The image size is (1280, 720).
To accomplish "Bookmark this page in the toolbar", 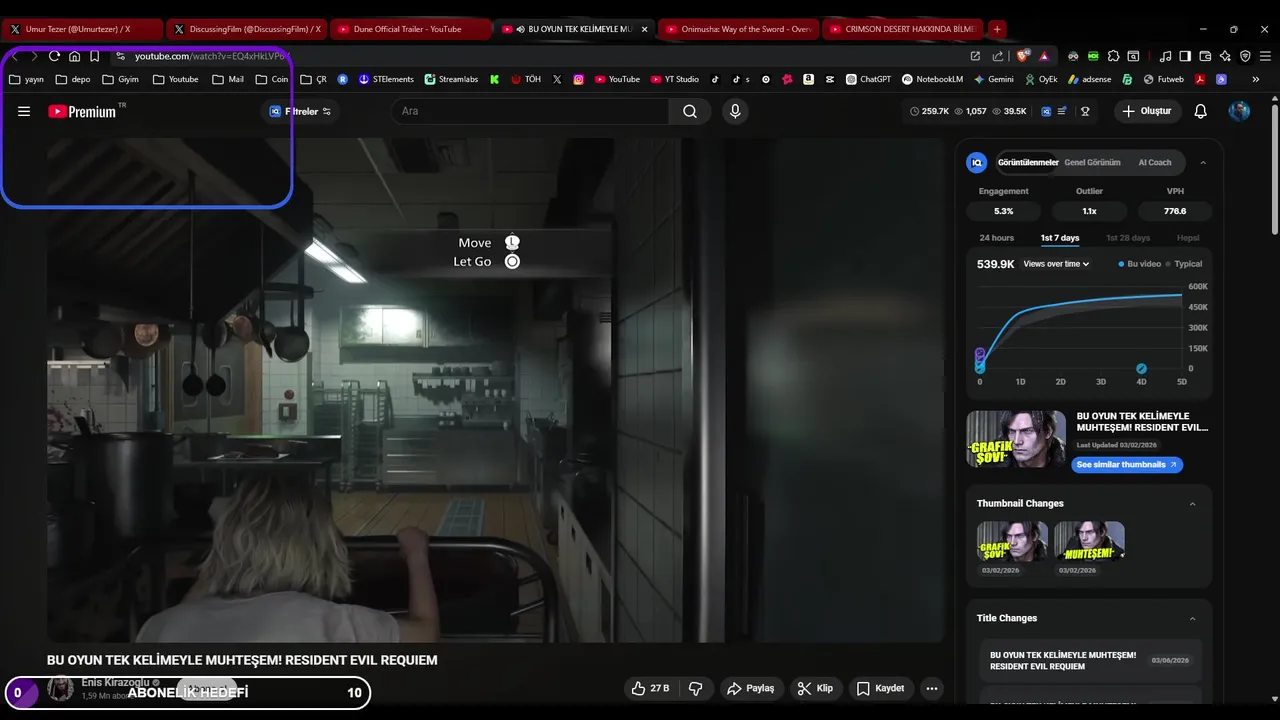I will 94,56.
